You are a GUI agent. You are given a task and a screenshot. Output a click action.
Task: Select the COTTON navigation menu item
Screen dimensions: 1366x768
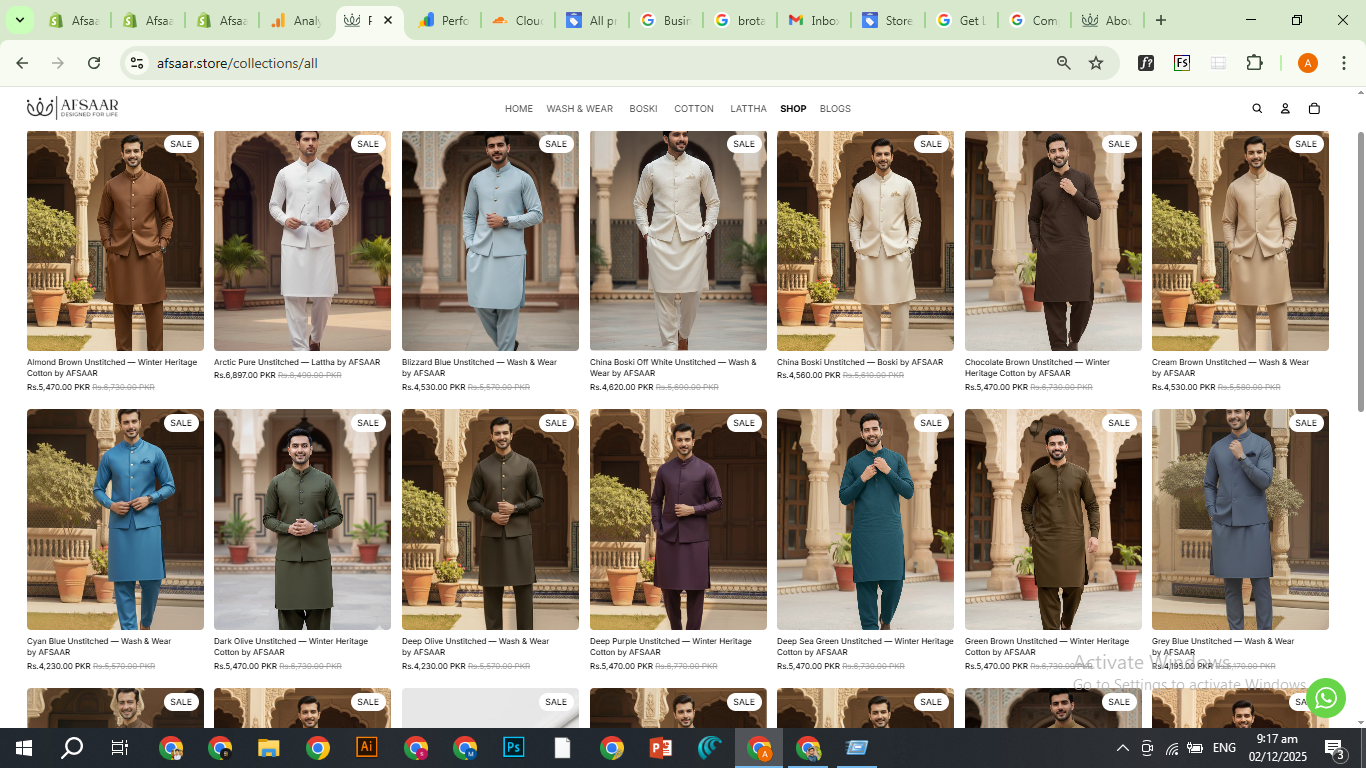pos(693,108)
